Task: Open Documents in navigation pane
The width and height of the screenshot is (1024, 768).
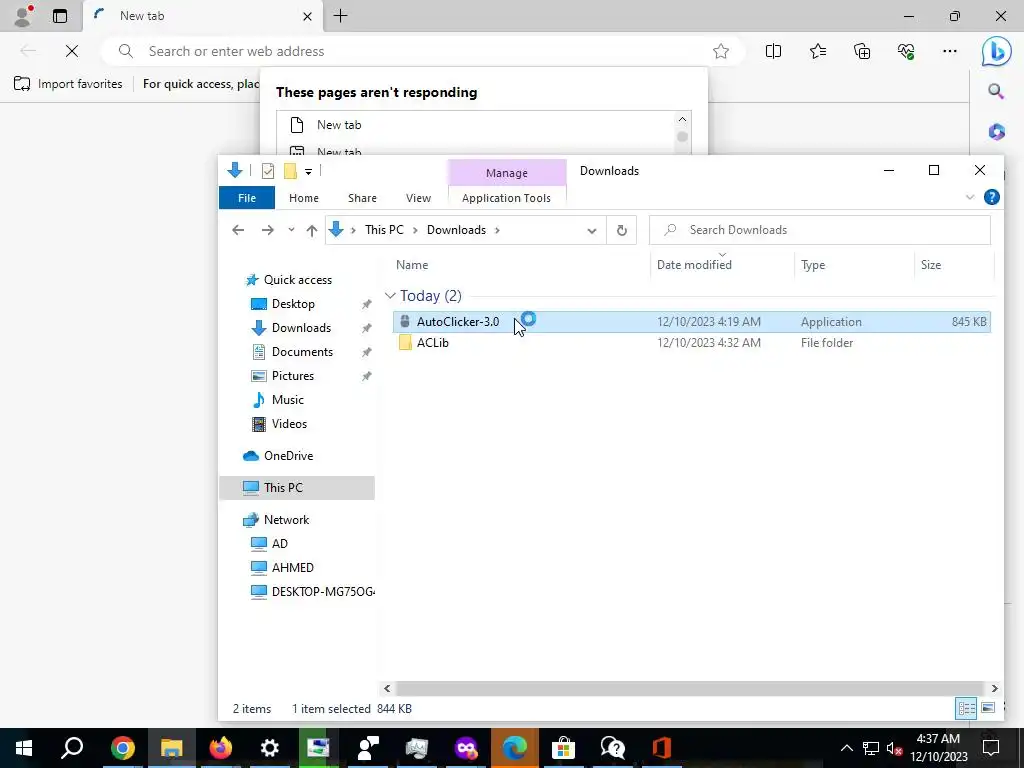Action: [302, 352]
